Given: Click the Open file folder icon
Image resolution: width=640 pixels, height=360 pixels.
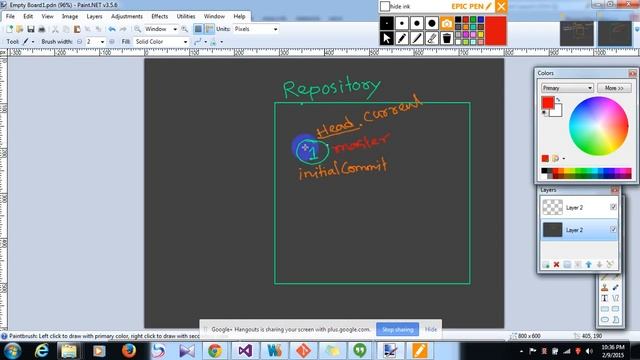Looking at the screenshot, I should [x=20, y=29].
